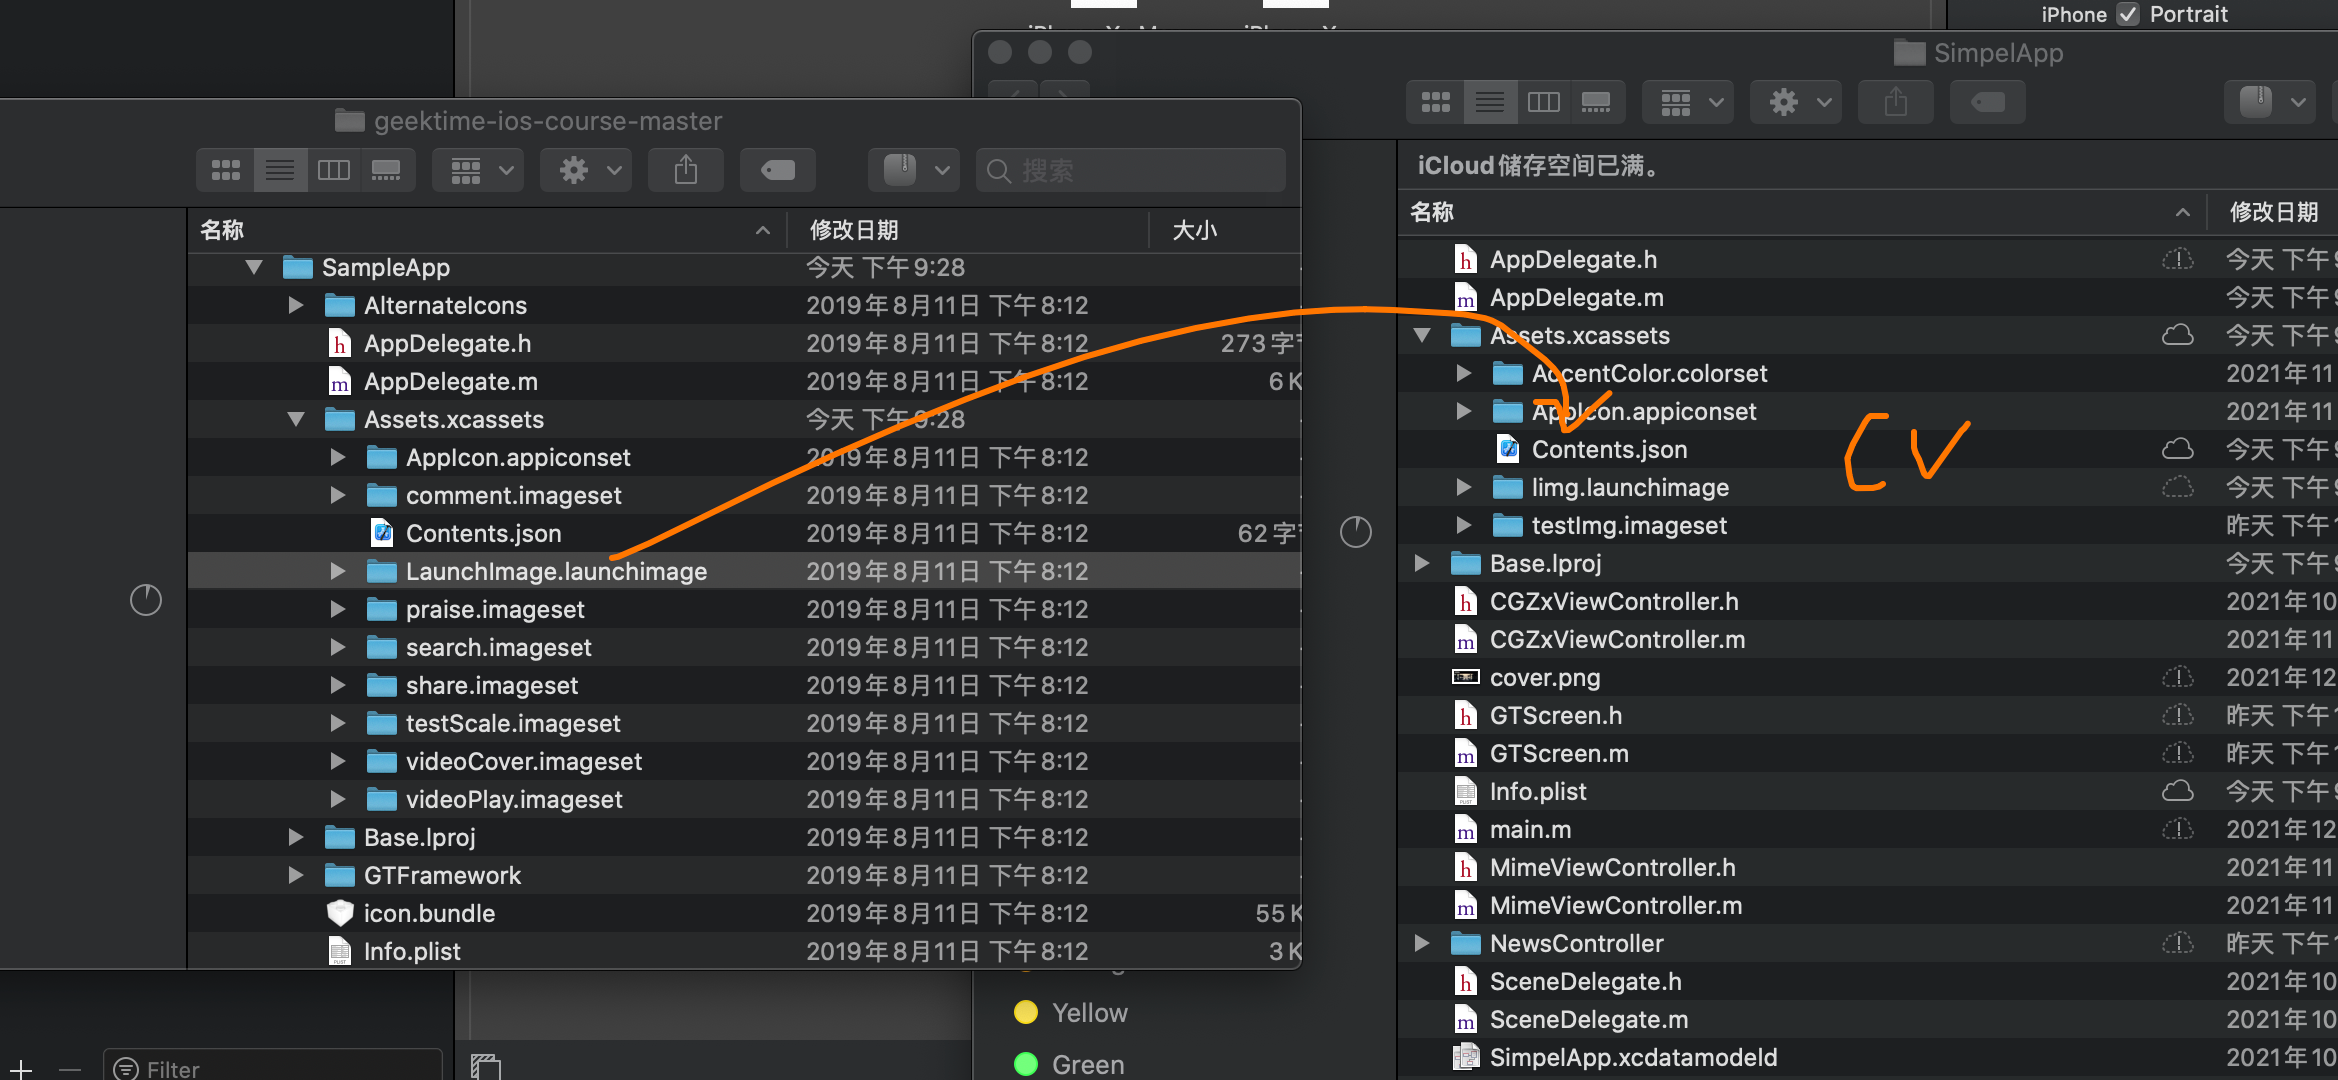Click share button in geektime-ios-course-master toolbar
Viewport: 2338px width, 1080px height.
[686, 171]
